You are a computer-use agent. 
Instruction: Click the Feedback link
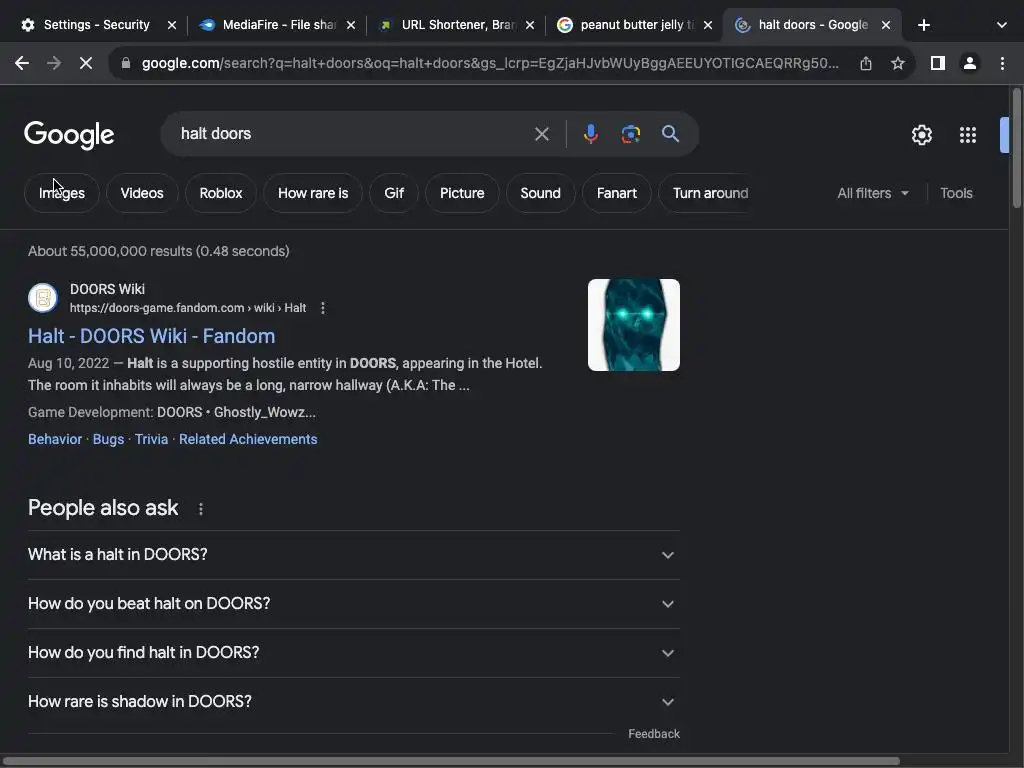point(654,734)
